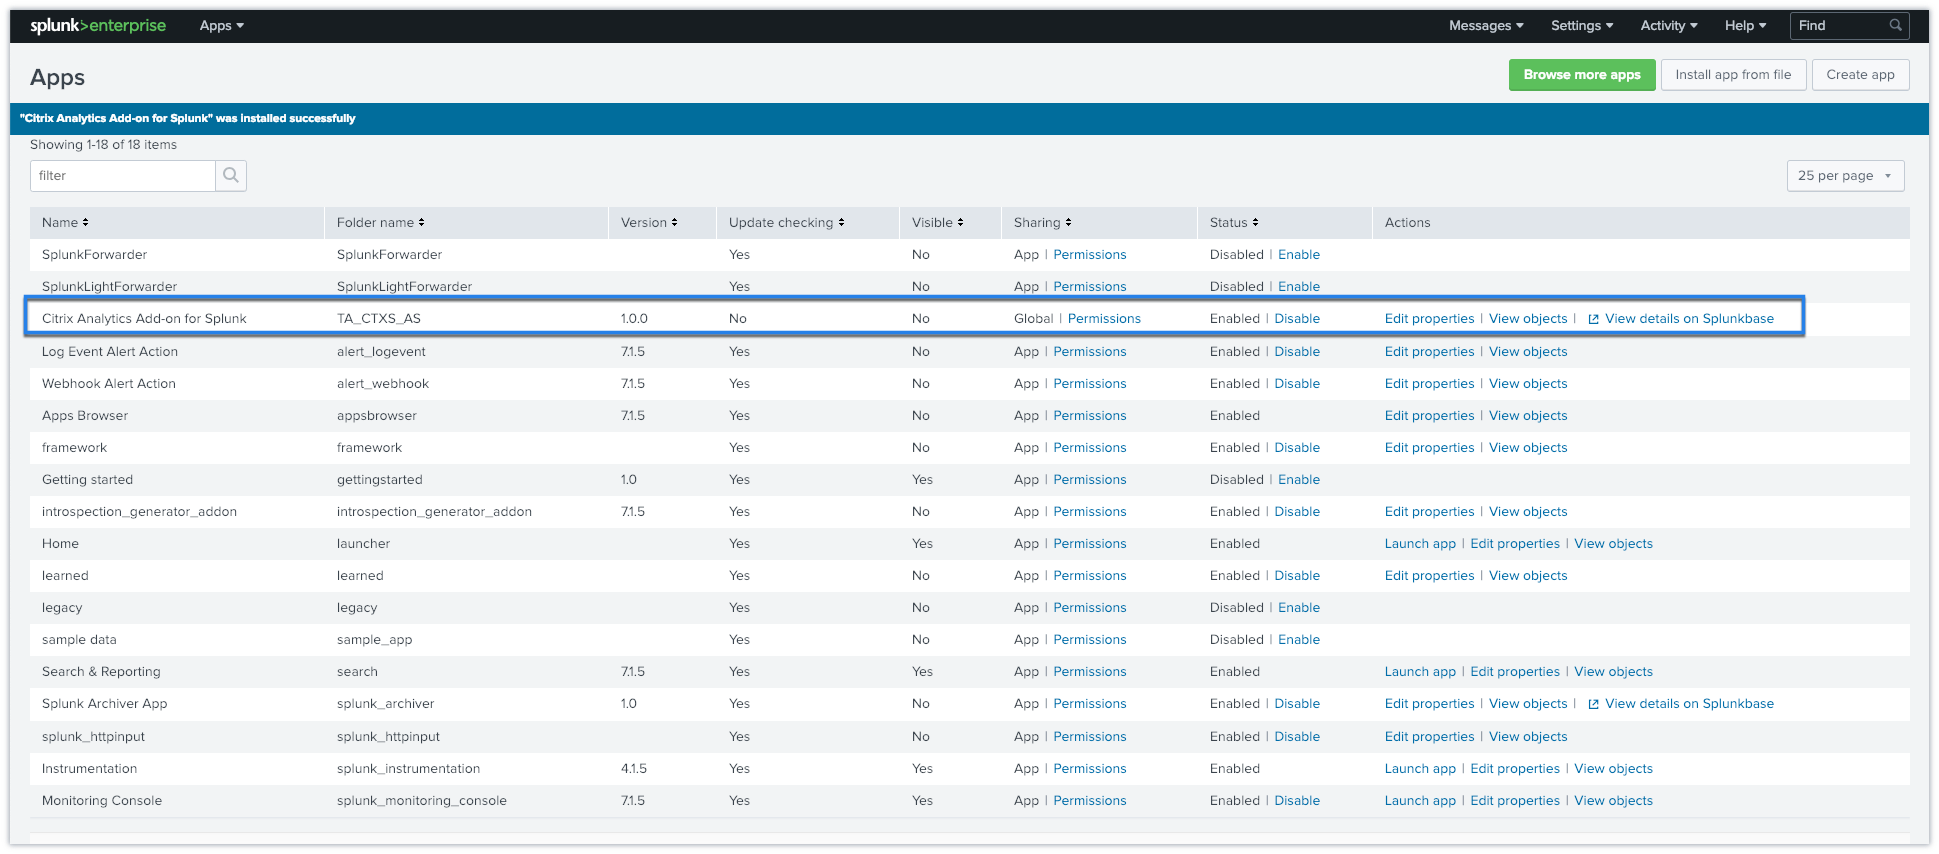
Task: View objects of Search & Reporting
Action: click(x=1613, y=672)
